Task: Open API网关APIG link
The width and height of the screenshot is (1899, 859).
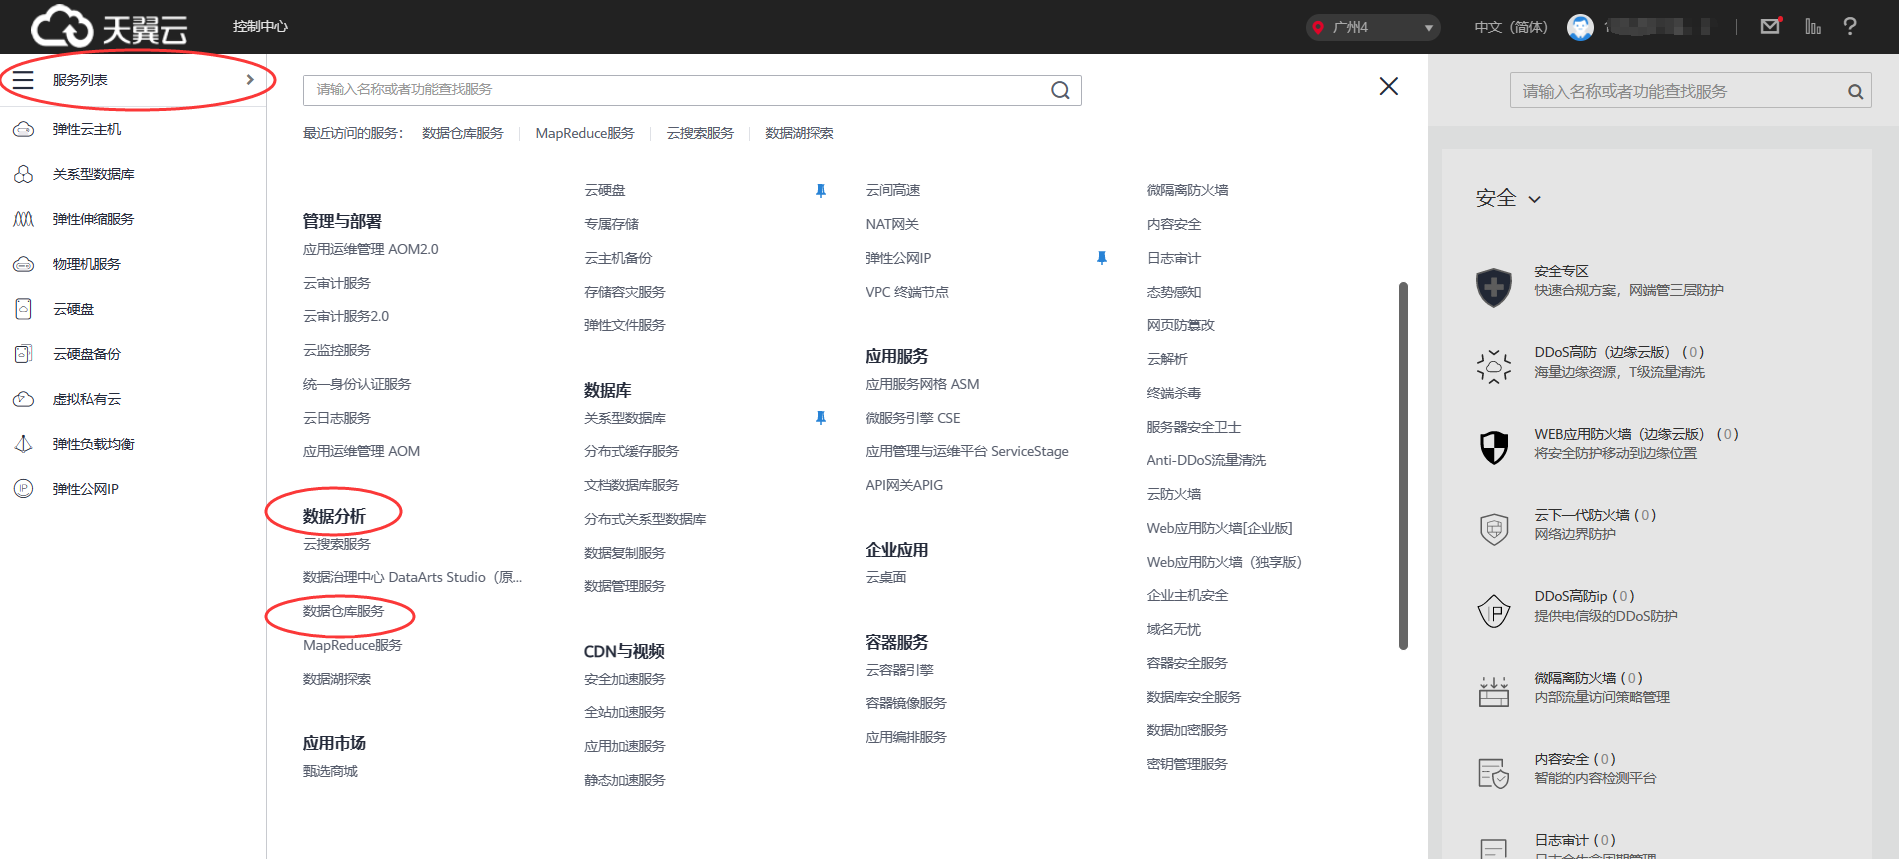Action: pyautogui.click(x=904, y=485)
